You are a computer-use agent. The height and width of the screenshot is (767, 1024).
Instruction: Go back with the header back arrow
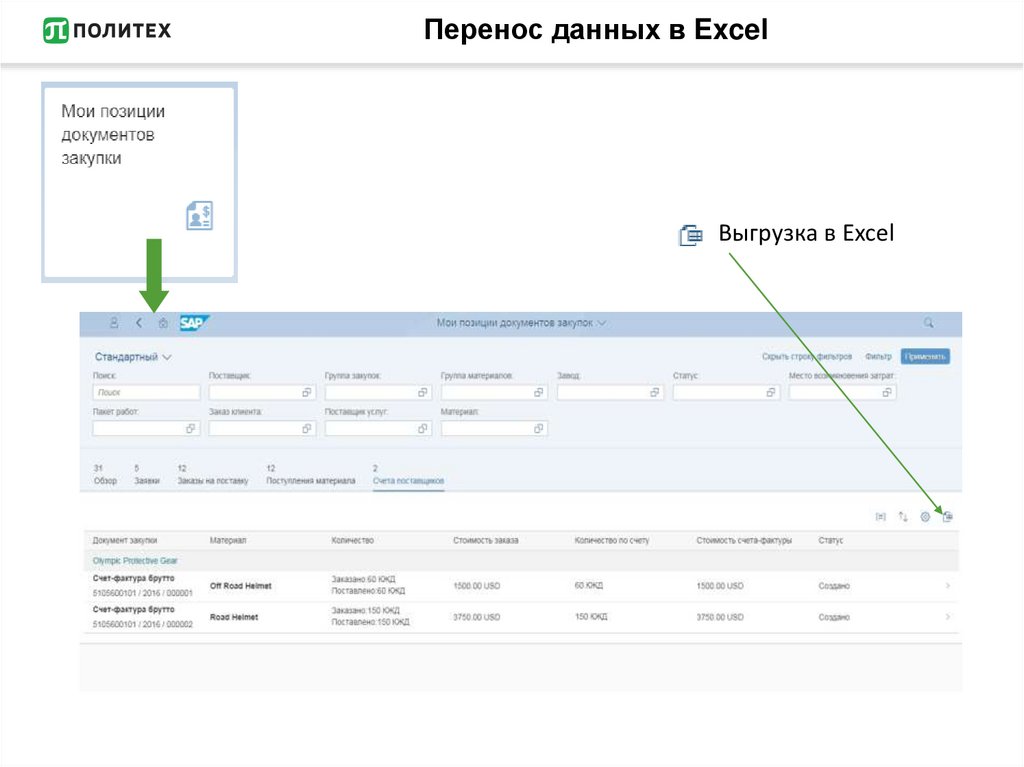(x=138, y=323)
